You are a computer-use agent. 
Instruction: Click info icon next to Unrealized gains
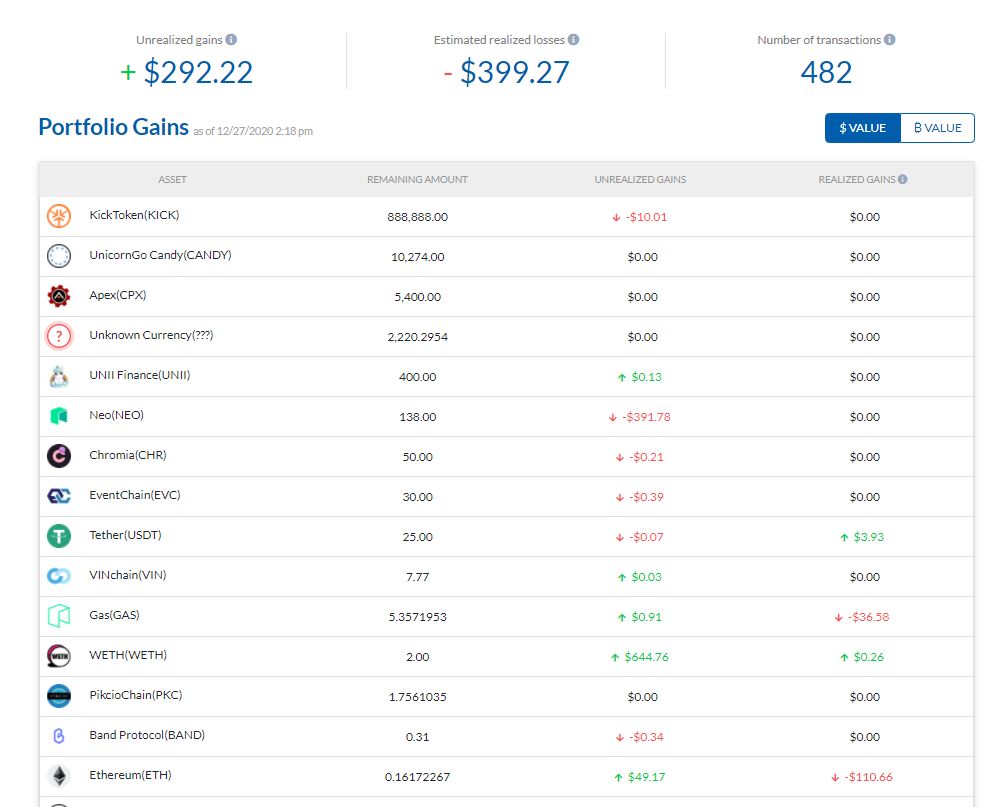point(231,40)
